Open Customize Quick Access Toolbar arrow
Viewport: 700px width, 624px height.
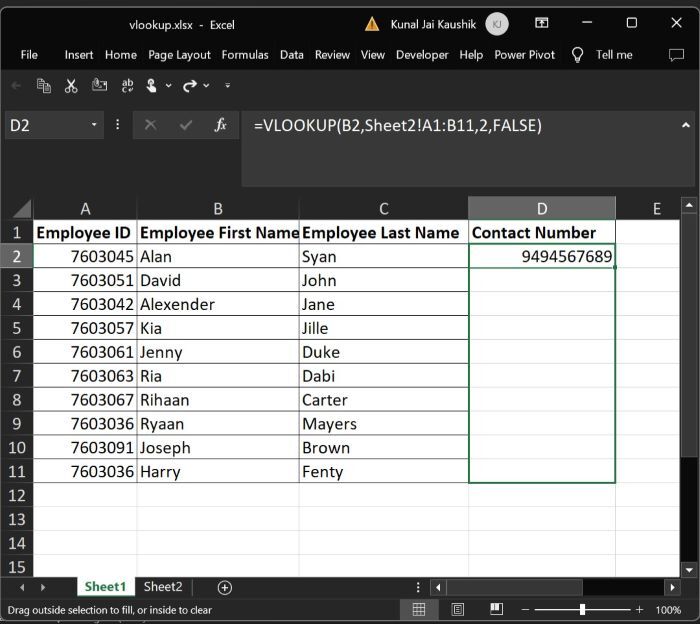point(228,85)
